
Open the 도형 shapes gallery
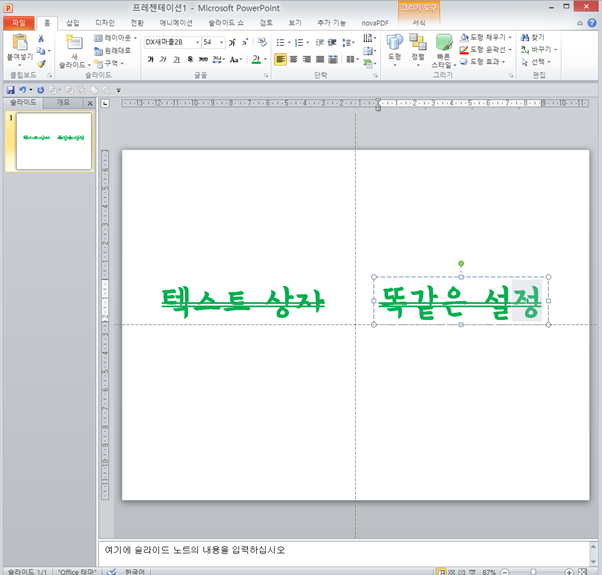(x=394, y=50)
